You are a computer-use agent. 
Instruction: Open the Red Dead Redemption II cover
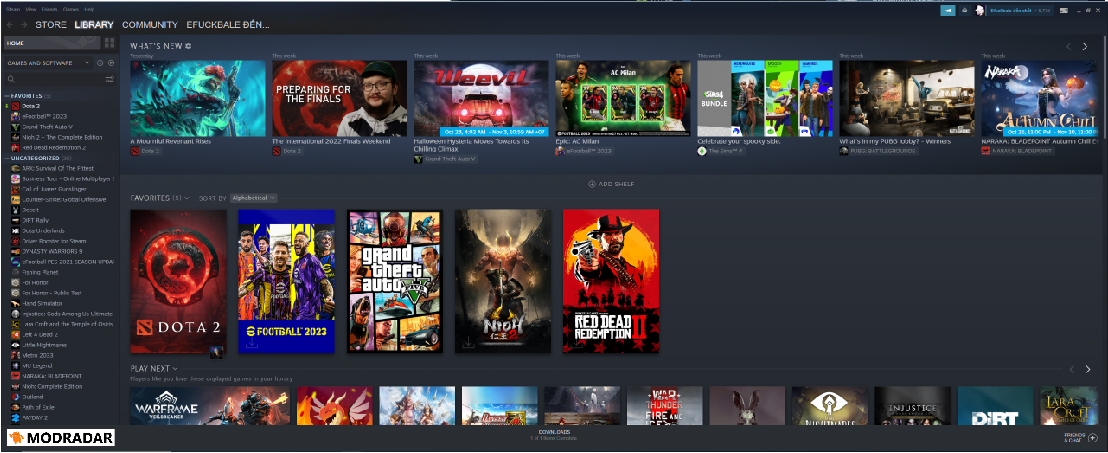(x=611, y=281)
